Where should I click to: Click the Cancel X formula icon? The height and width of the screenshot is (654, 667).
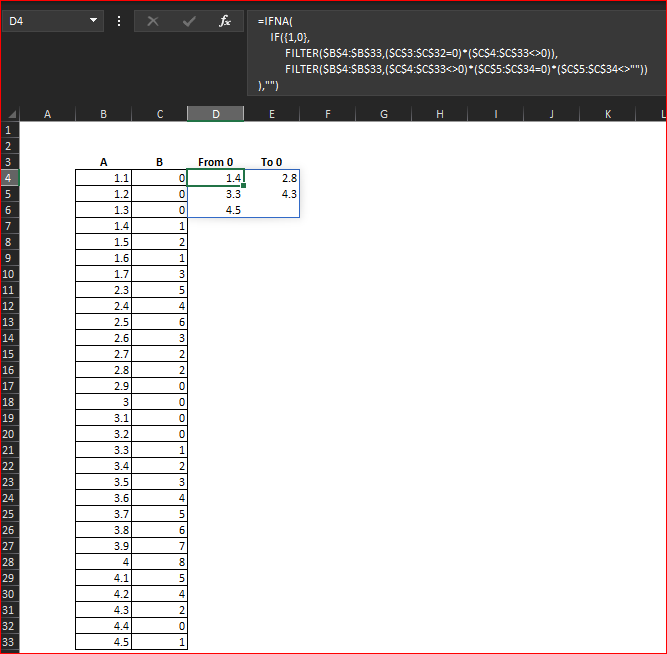click(x=153, y=21)
